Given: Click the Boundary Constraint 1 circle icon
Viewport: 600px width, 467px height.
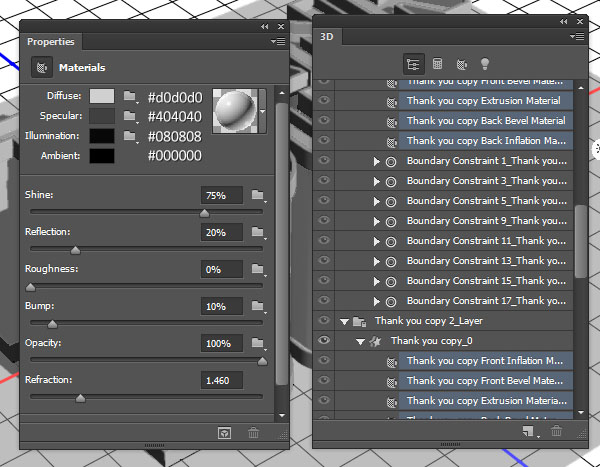Looking at the screenshot, I should (x=391, y=162).
